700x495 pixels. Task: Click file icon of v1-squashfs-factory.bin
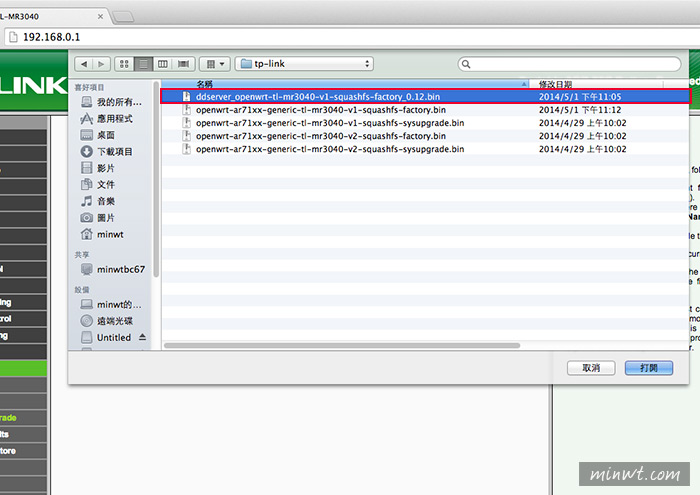point(187,110)
